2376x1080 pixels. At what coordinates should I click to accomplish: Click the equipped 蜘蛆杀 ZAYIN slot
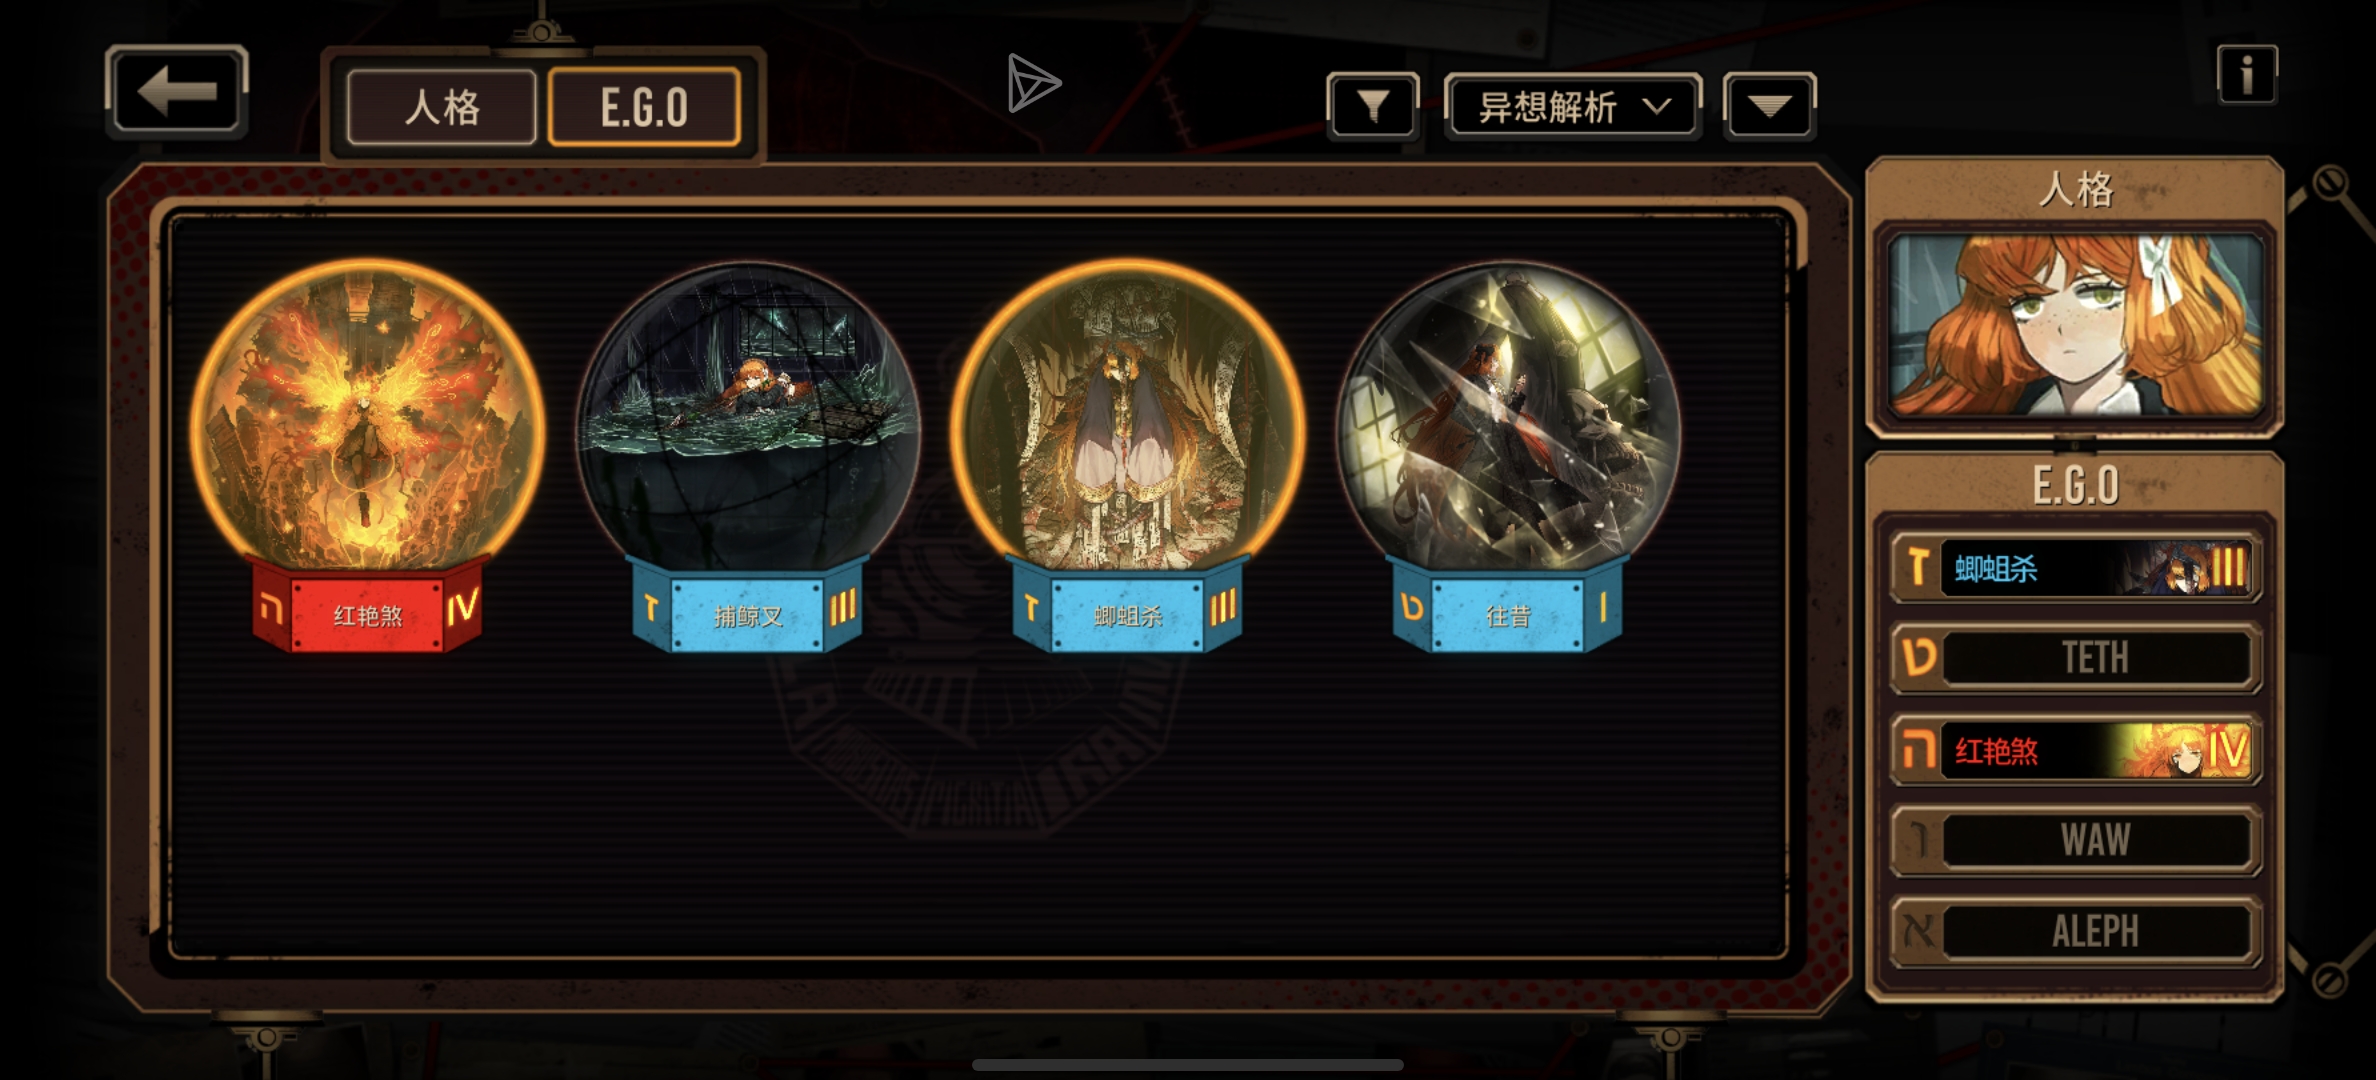click(x=2075, y=568)
